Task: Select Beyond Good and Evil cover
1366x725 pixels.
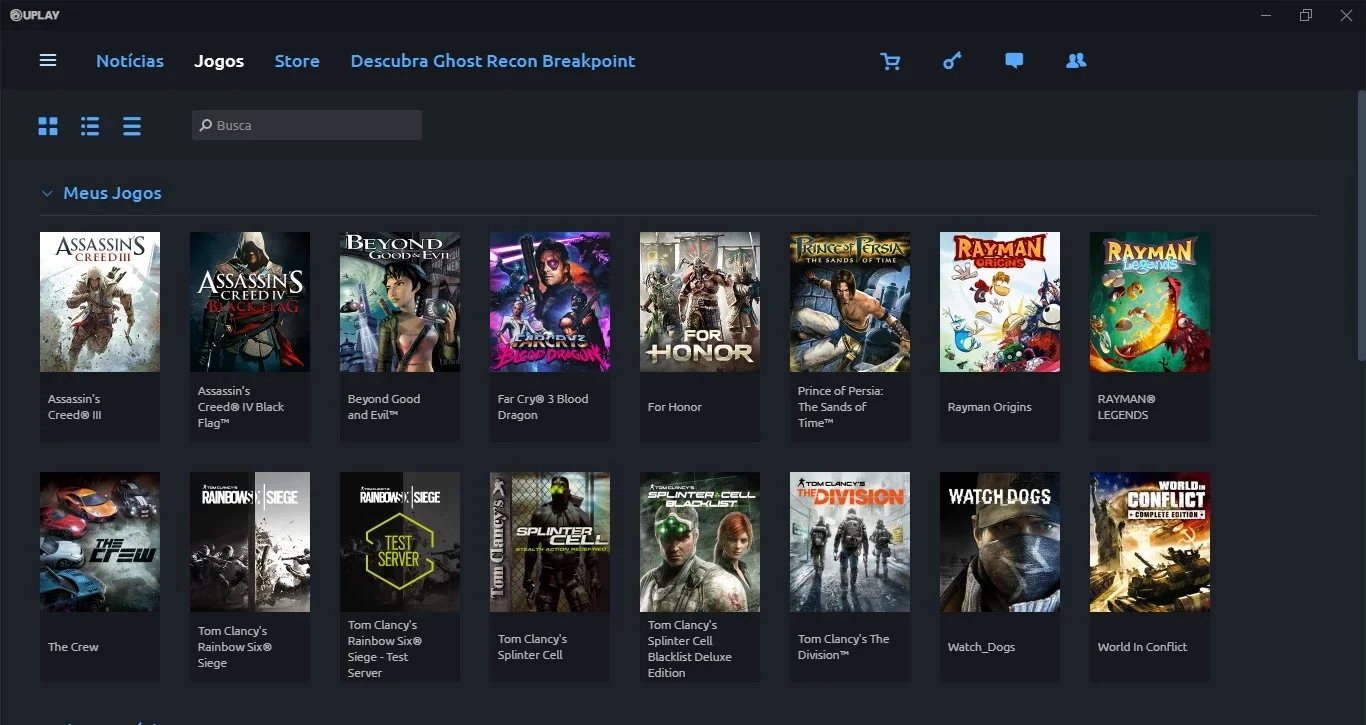Action: tap(400, 302)
